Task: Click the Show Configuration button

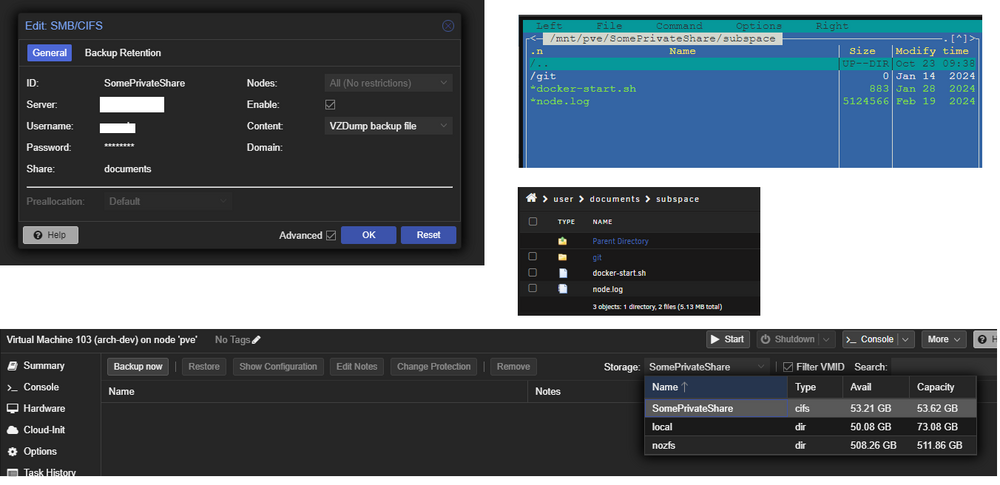Action: [278, 366]
